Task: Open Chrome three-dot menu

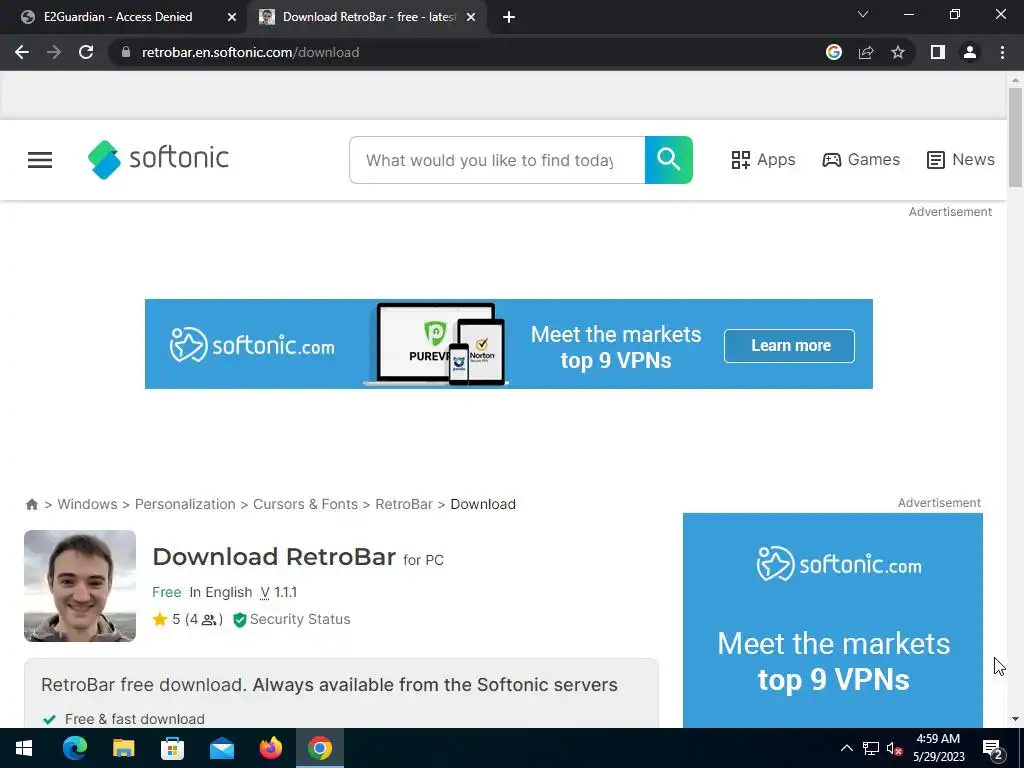Action: (x=1002, y=52)
